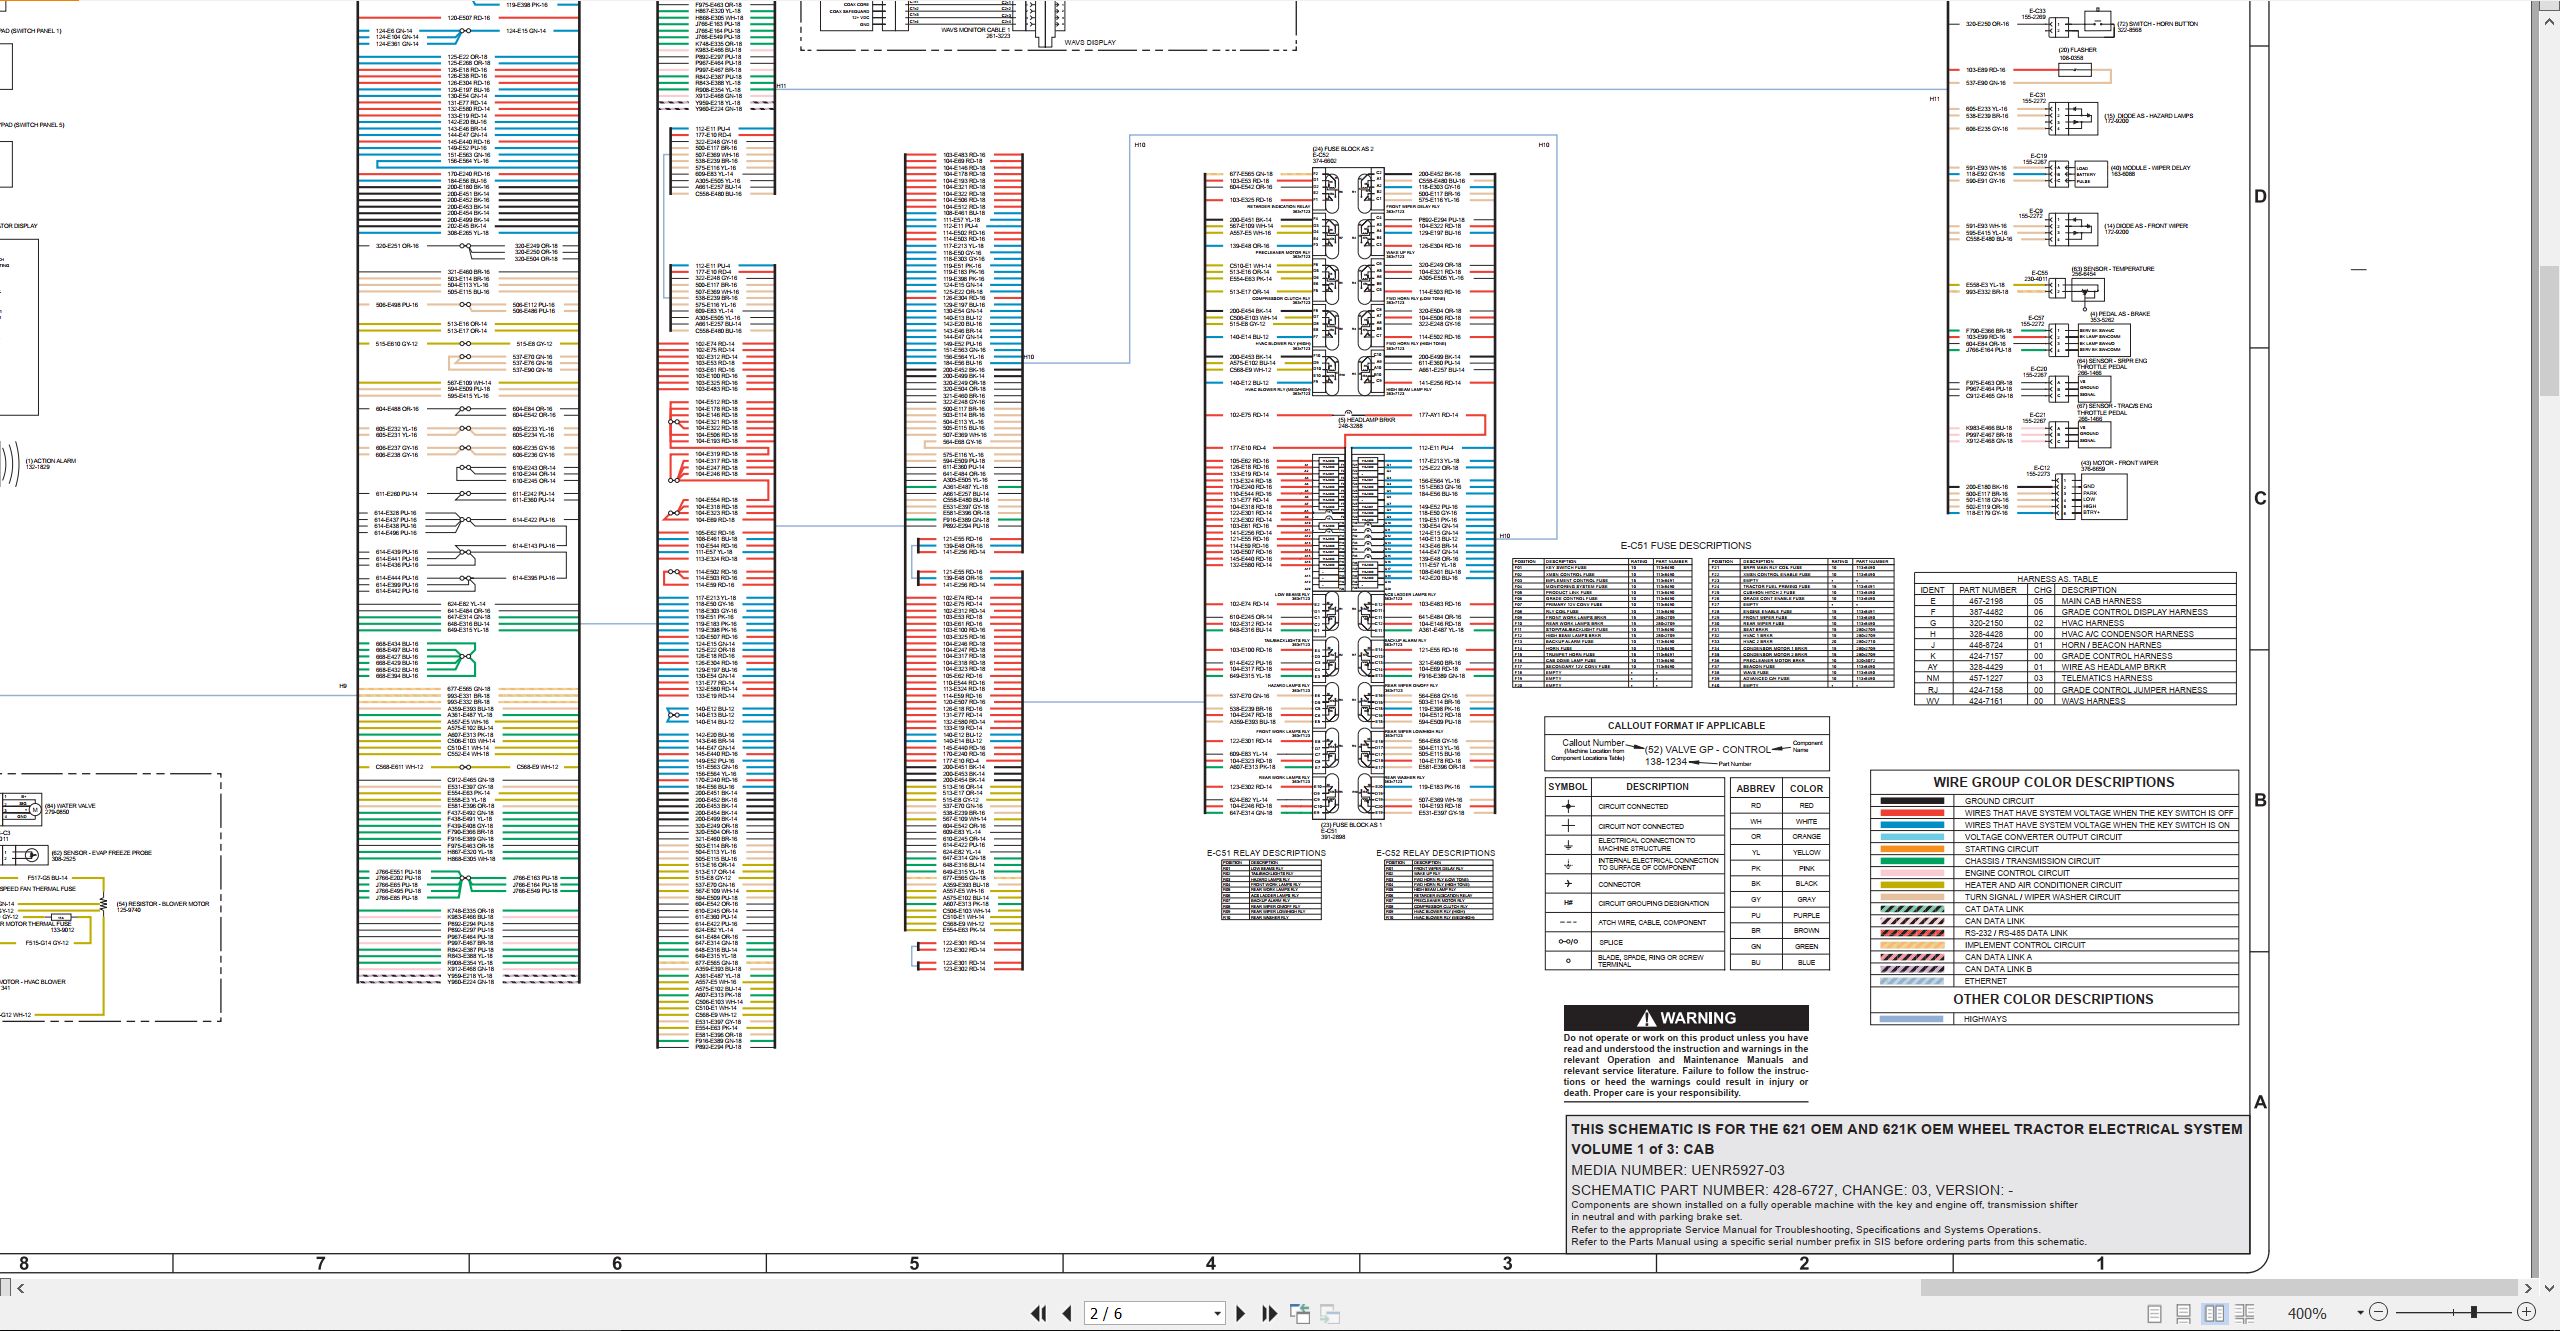Image resolution: width=2560 pixels, height=1331 pixels.
Task: Click the previous view navigation icon
Action: click(x=1300, y=1313)
